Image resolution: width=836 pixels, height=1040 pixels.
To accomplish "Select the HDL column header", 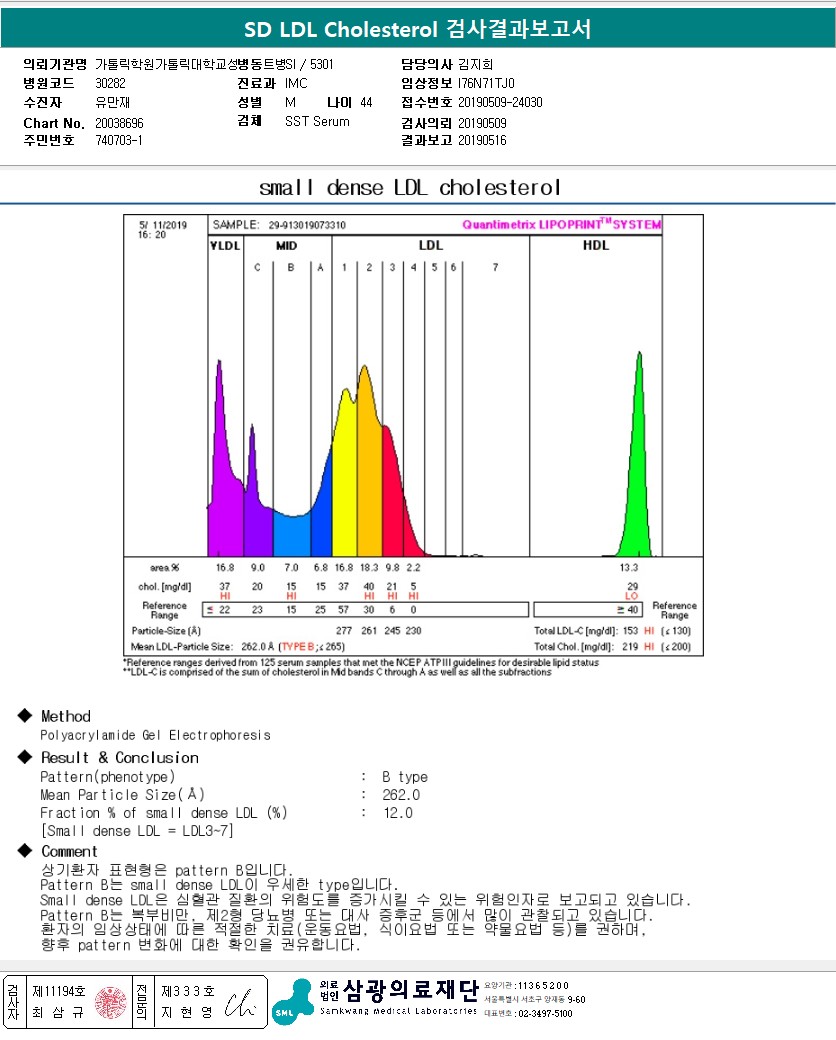I will (596, 245).
